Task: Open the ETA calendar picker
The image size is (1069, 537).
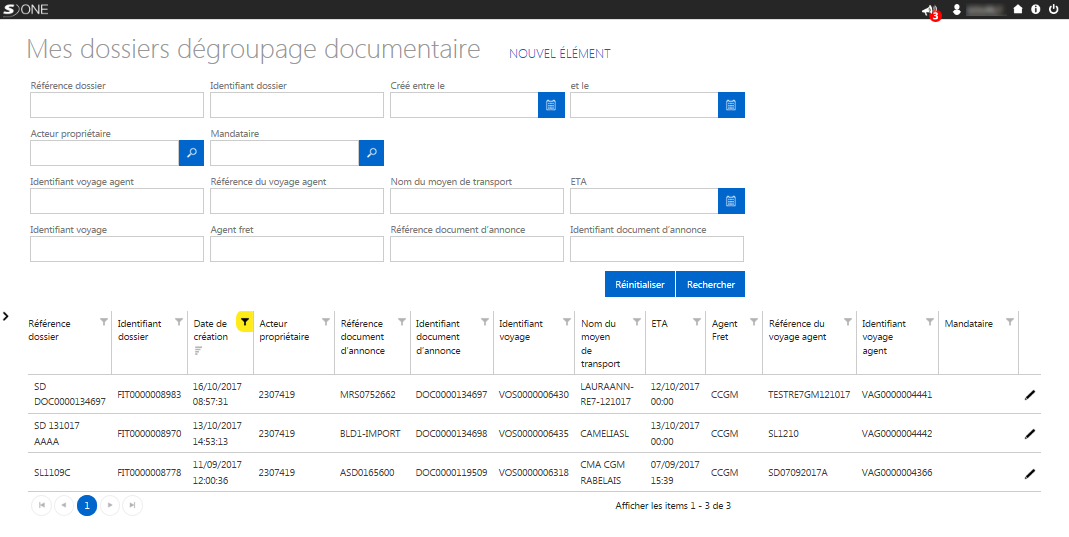Action: (731, 201)
